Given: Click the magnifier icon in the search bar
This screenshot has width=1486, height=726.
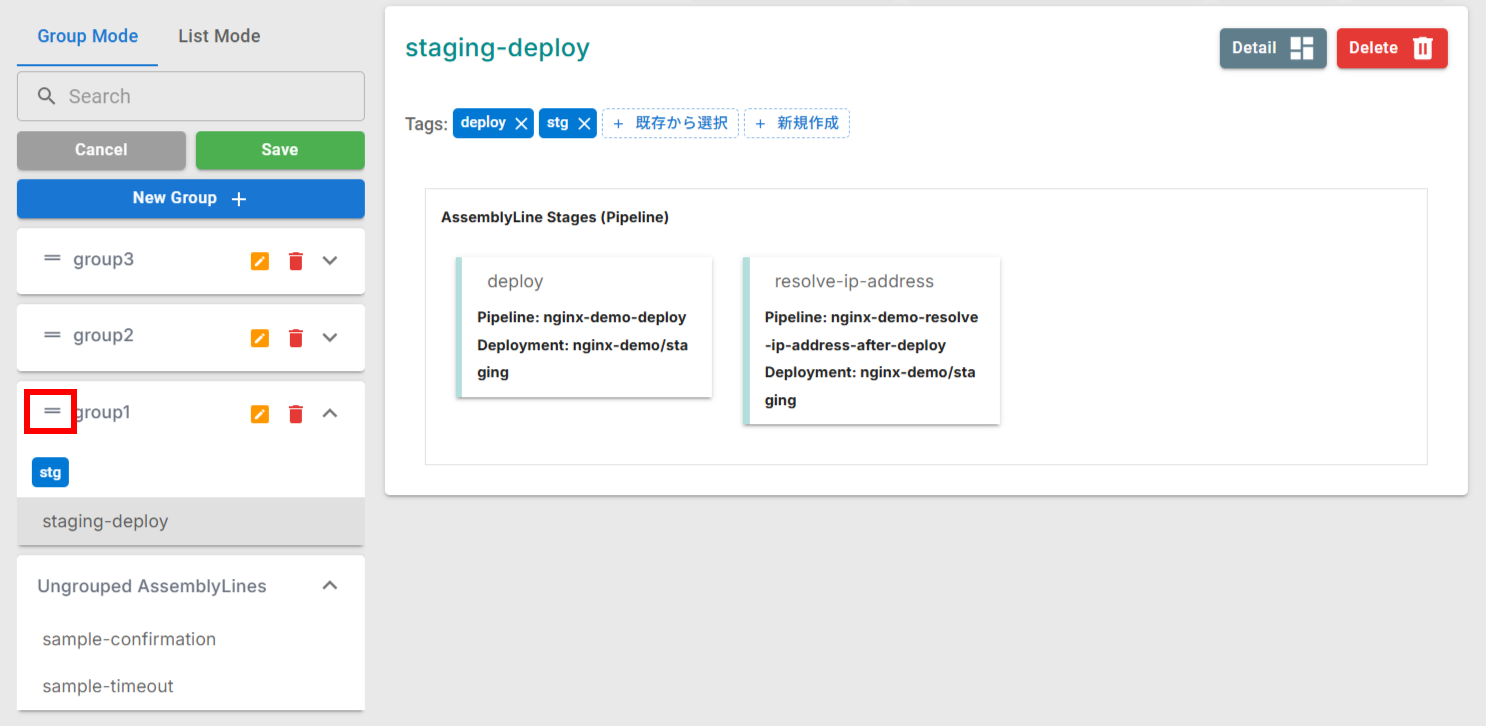Looking at the screenshot, I should (x=46, y=96).
